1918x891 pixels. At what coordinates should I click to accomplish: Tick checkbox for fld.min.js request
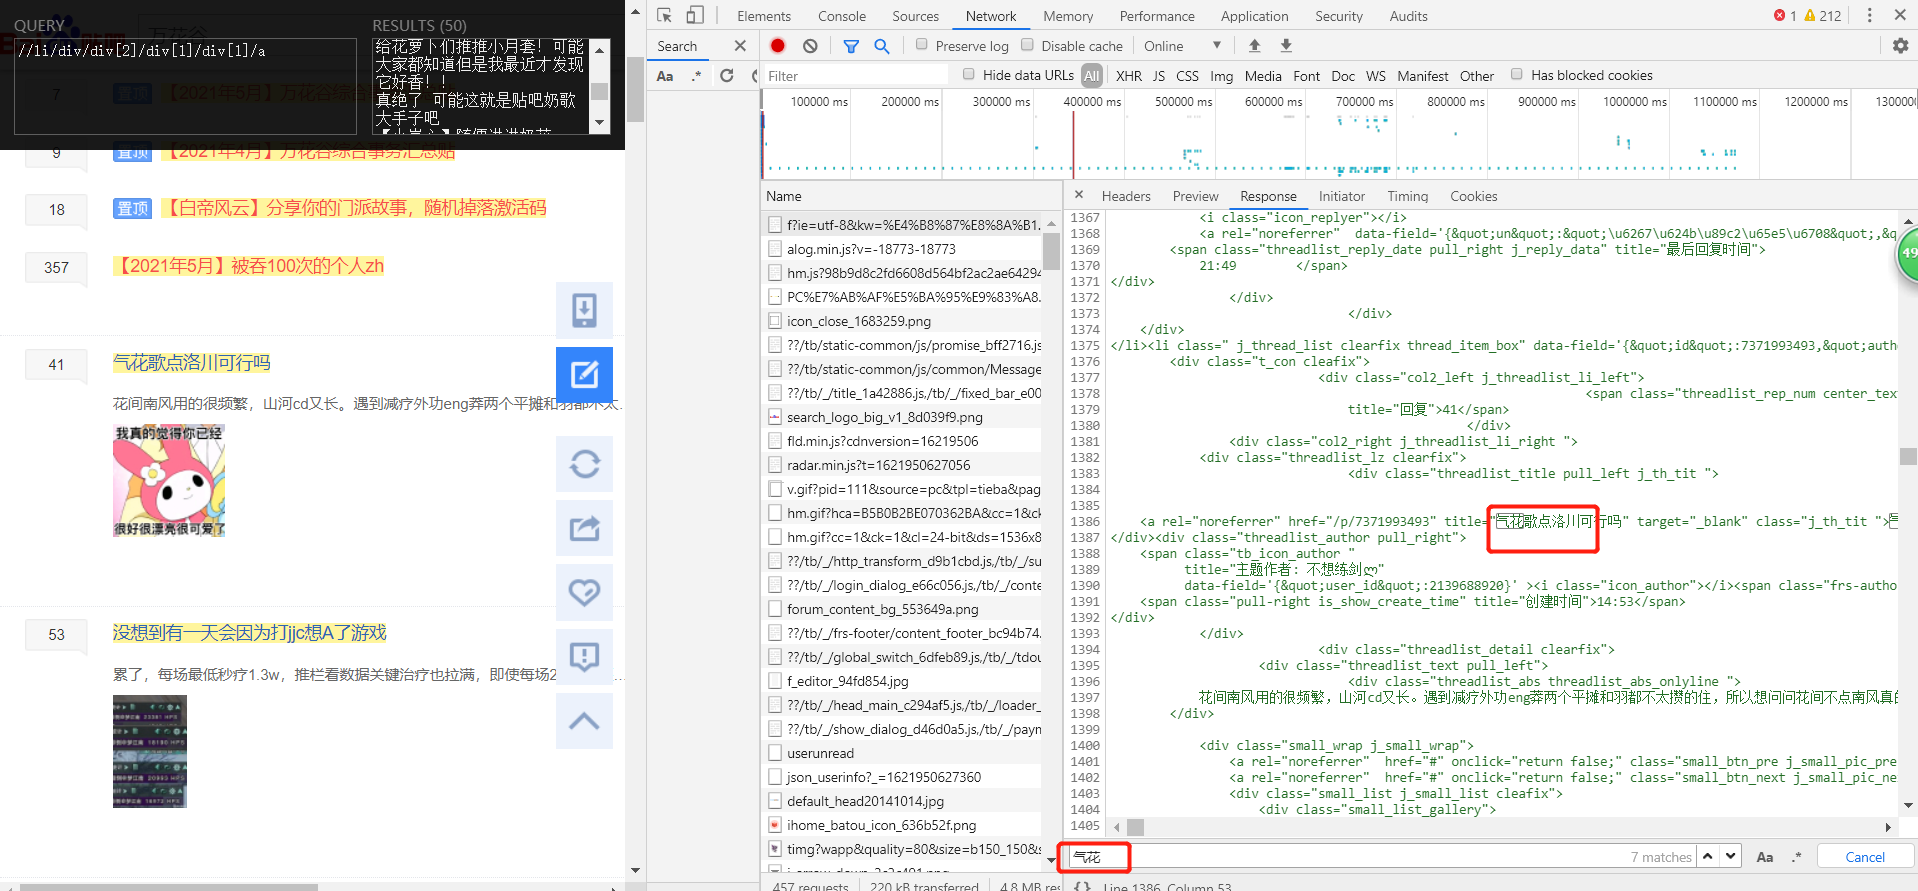coord(775,441)
